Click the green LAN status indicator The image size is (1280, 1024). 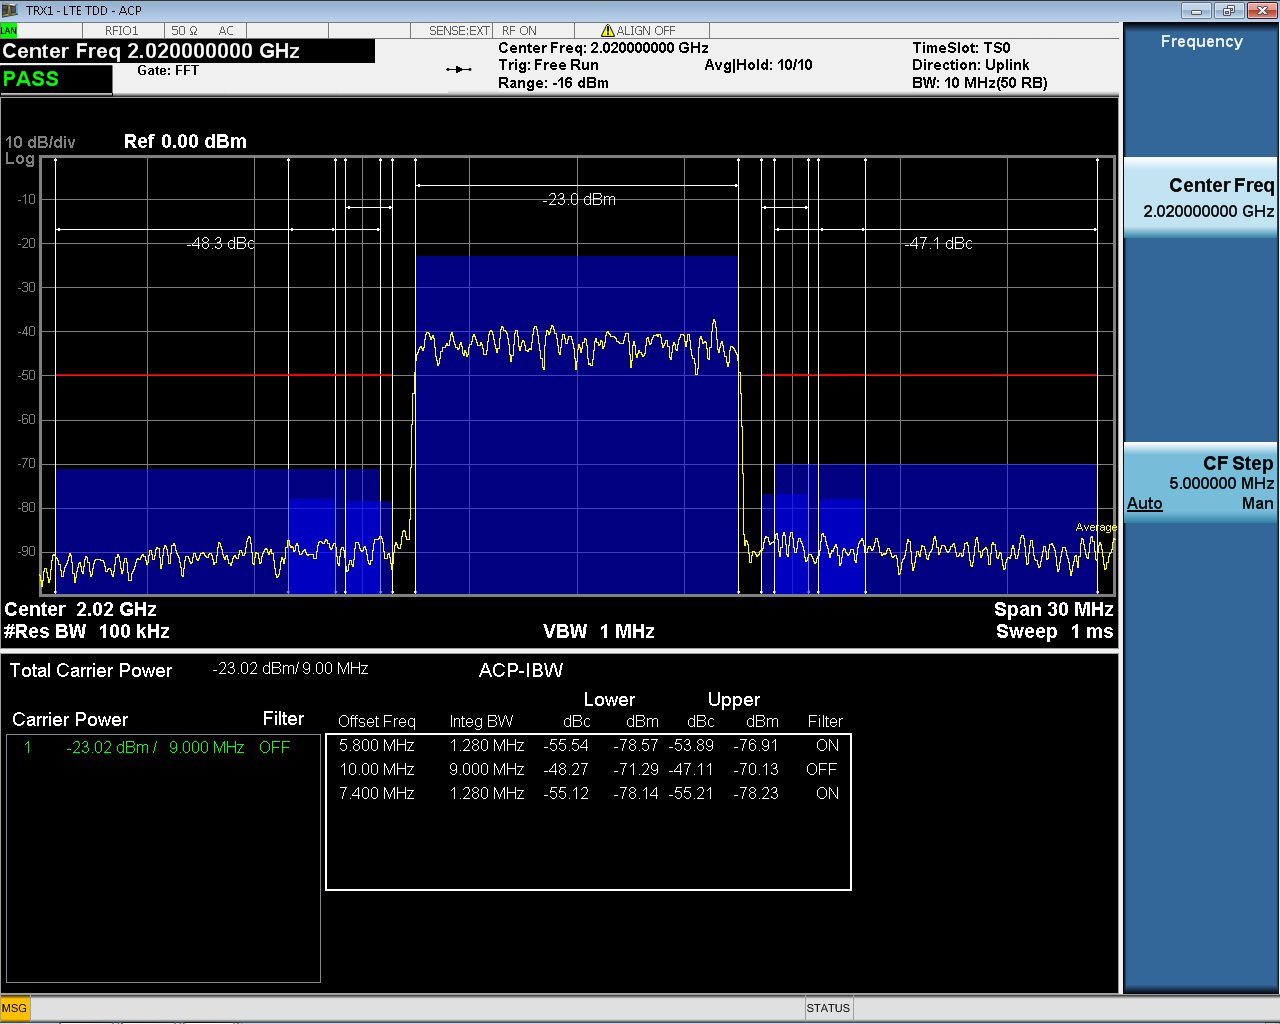[8, 30]
